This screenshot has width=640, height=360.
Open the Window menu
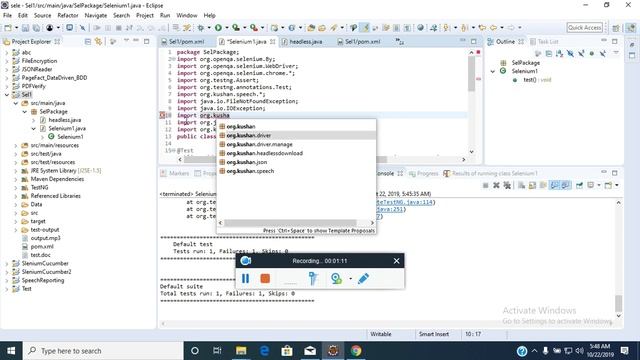(187, 16)
